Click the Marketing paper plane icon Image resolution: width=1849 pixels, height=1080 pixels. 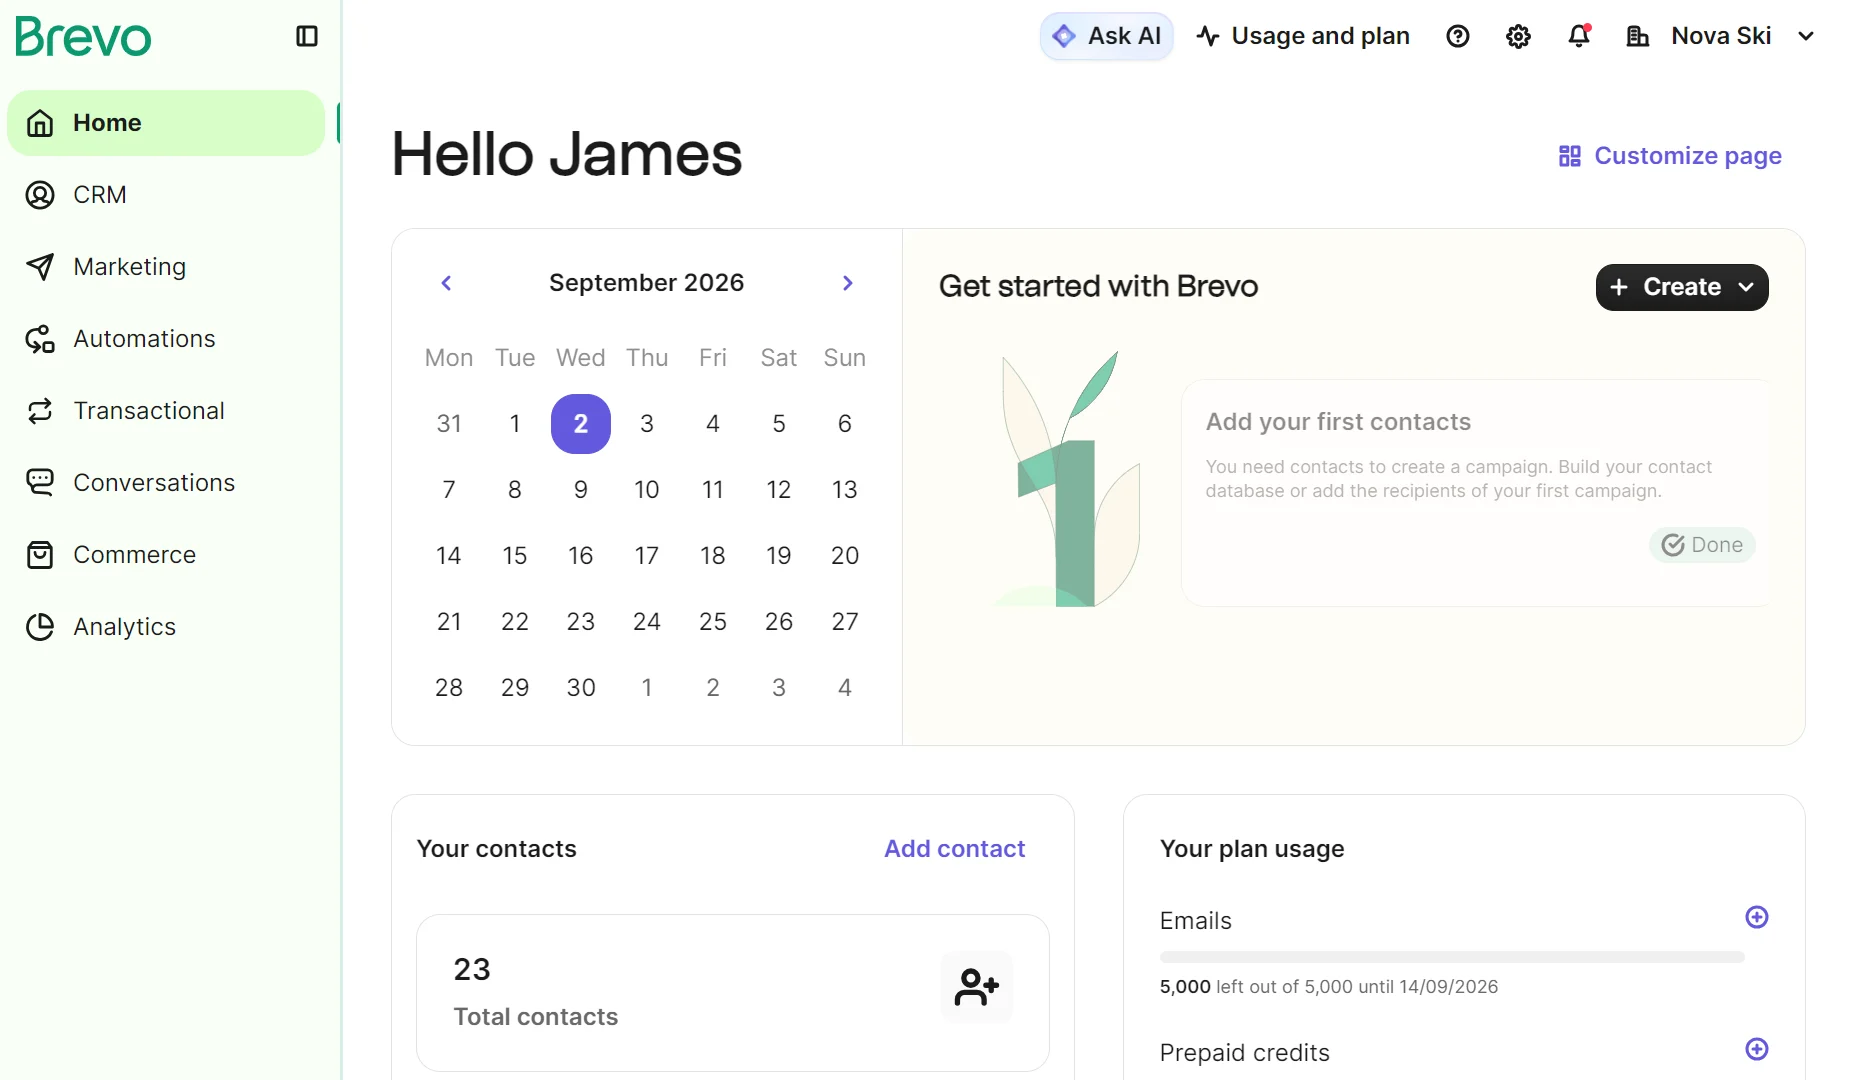pos(40,267)
